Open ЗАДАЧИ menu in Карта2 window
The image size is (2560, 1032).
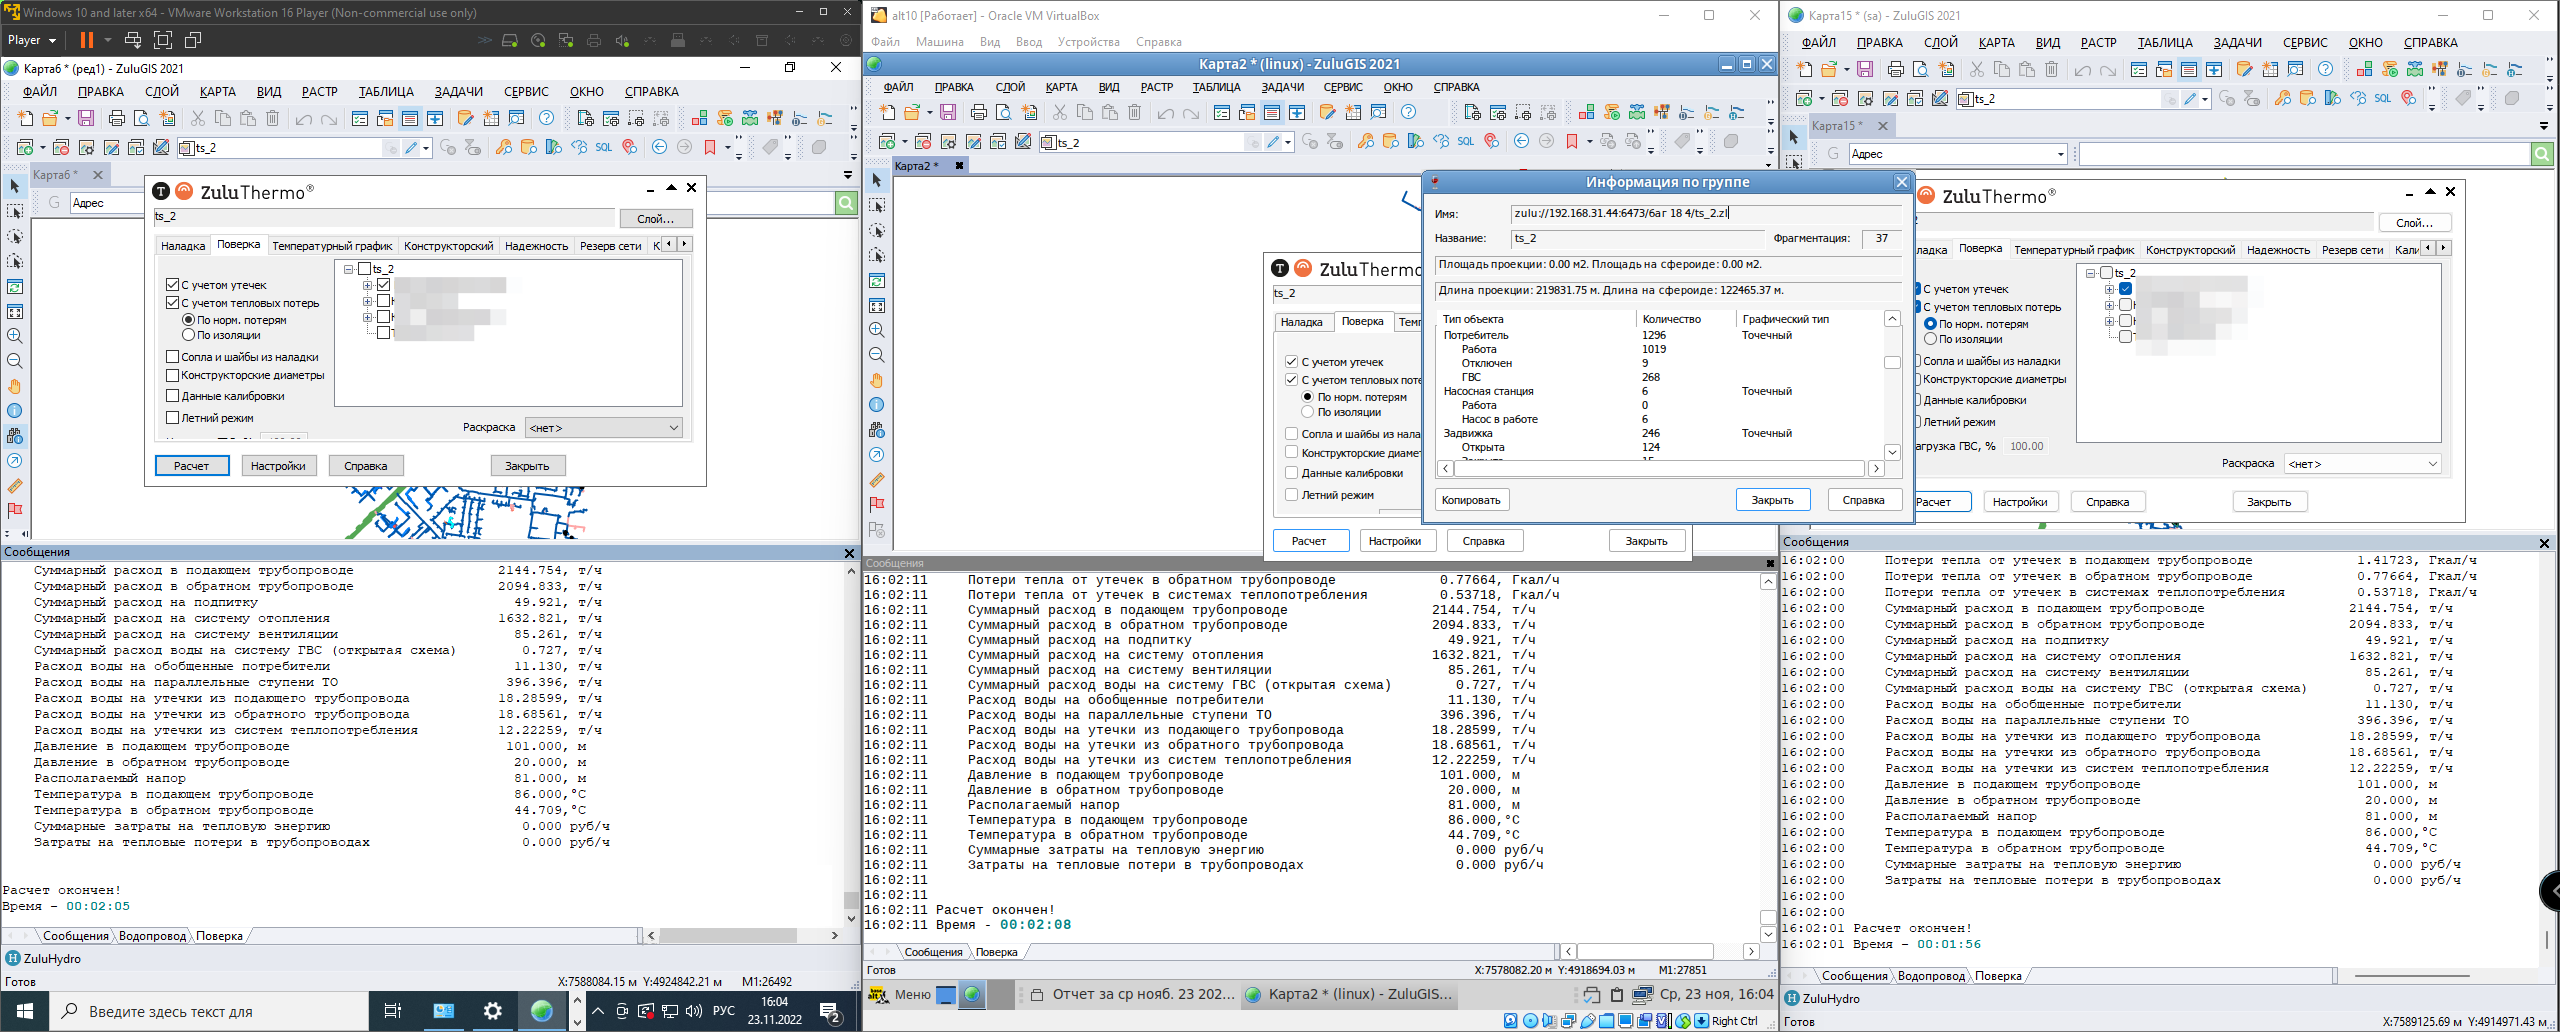tap(1282, 87)
